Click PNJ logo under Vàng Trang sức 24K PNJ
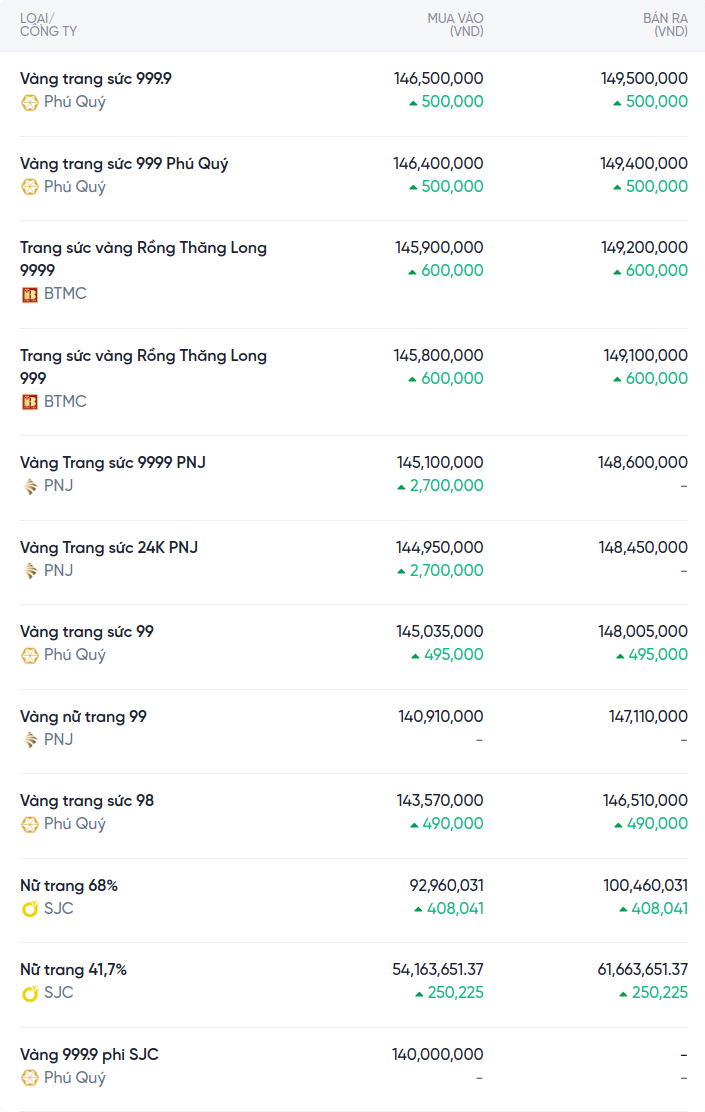The image size is (705, 1112). pyautogui.click(x=30, y=571)
